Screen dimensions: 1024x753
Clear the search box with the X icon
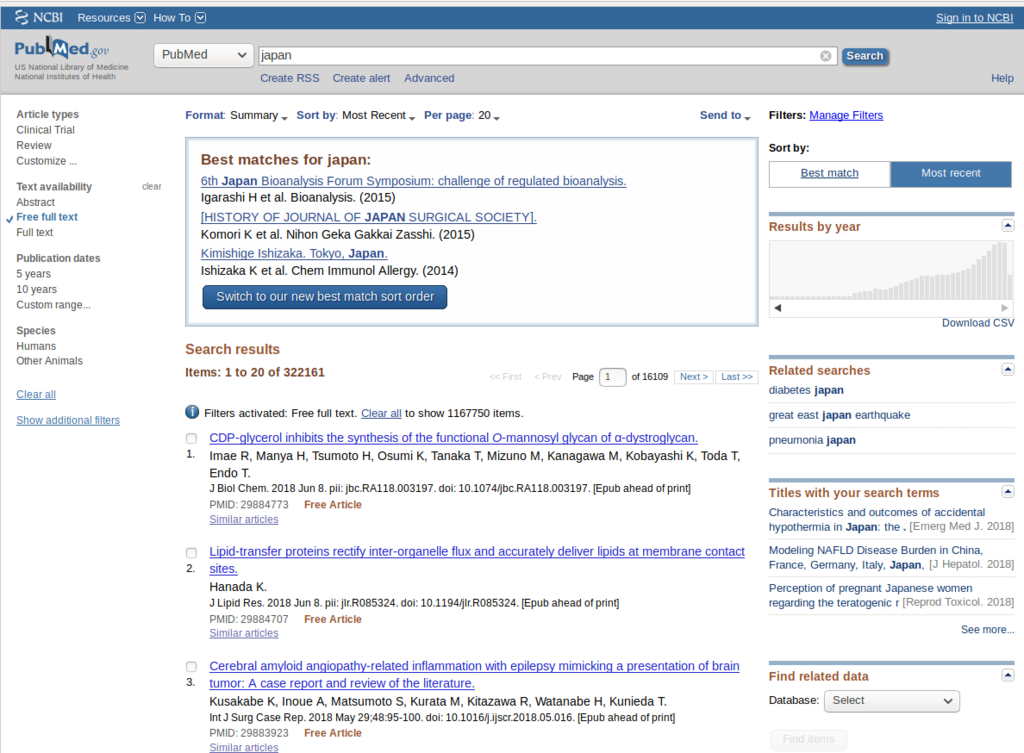[825, 56]
